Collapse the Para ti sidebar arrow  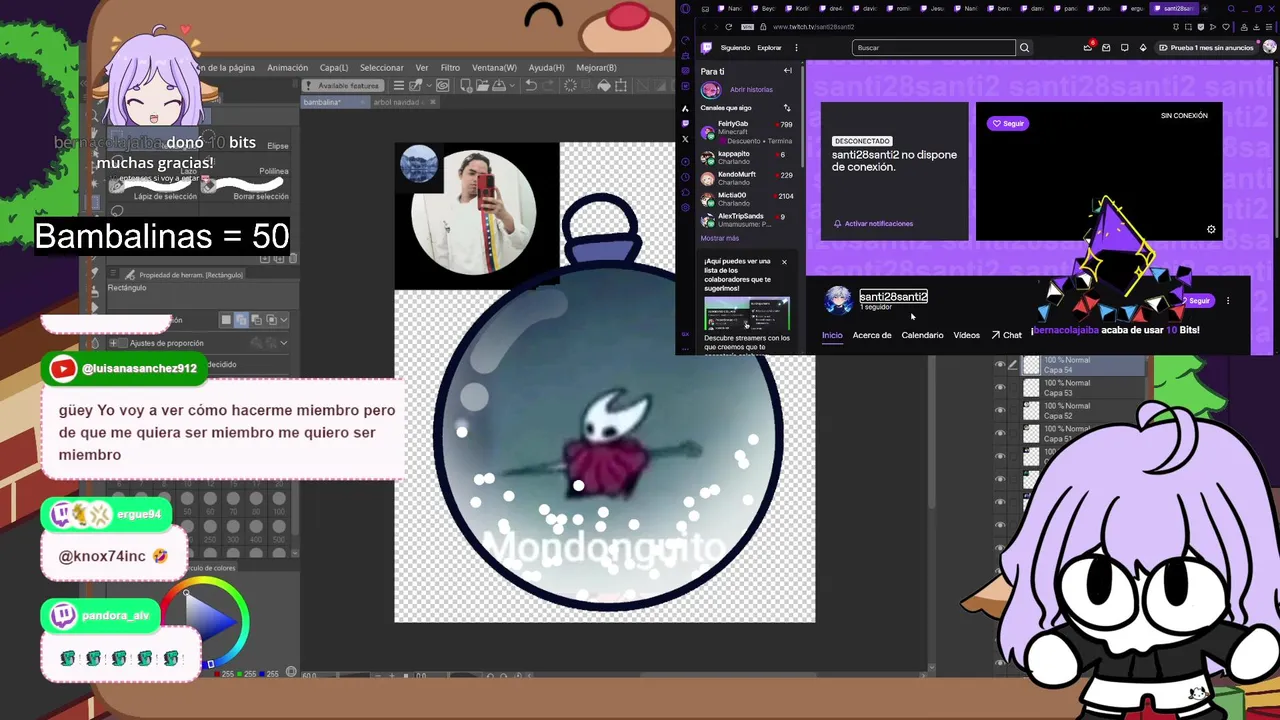pos(787,71)
